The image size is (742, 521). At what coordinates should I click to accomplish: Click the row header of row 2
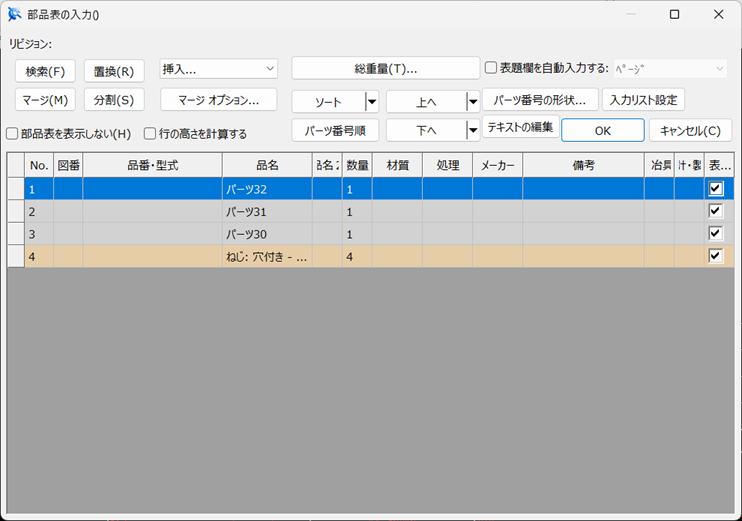point(16,211)
